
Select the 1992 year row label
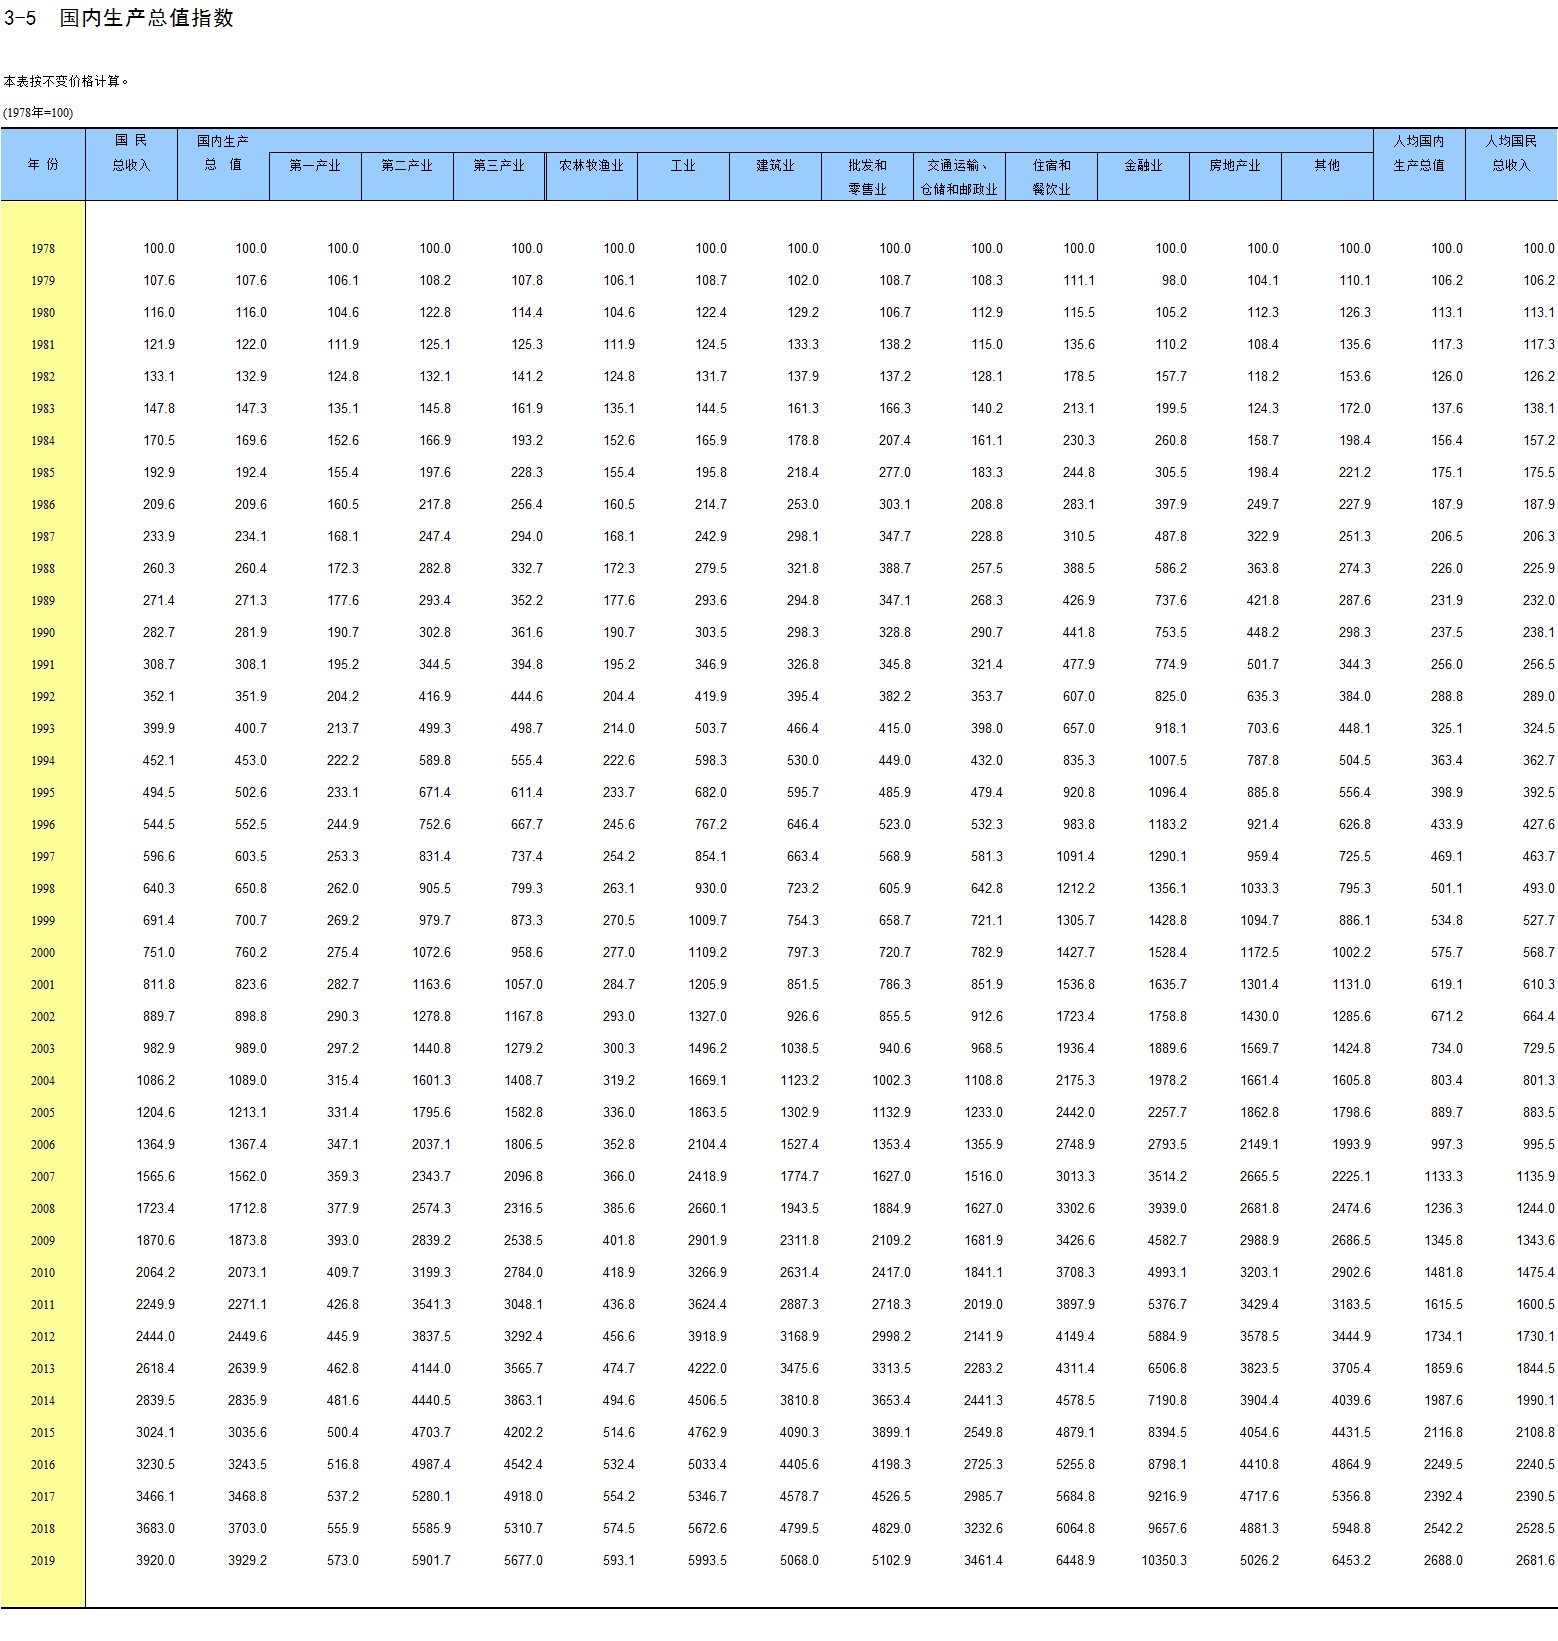pos(43,697)
